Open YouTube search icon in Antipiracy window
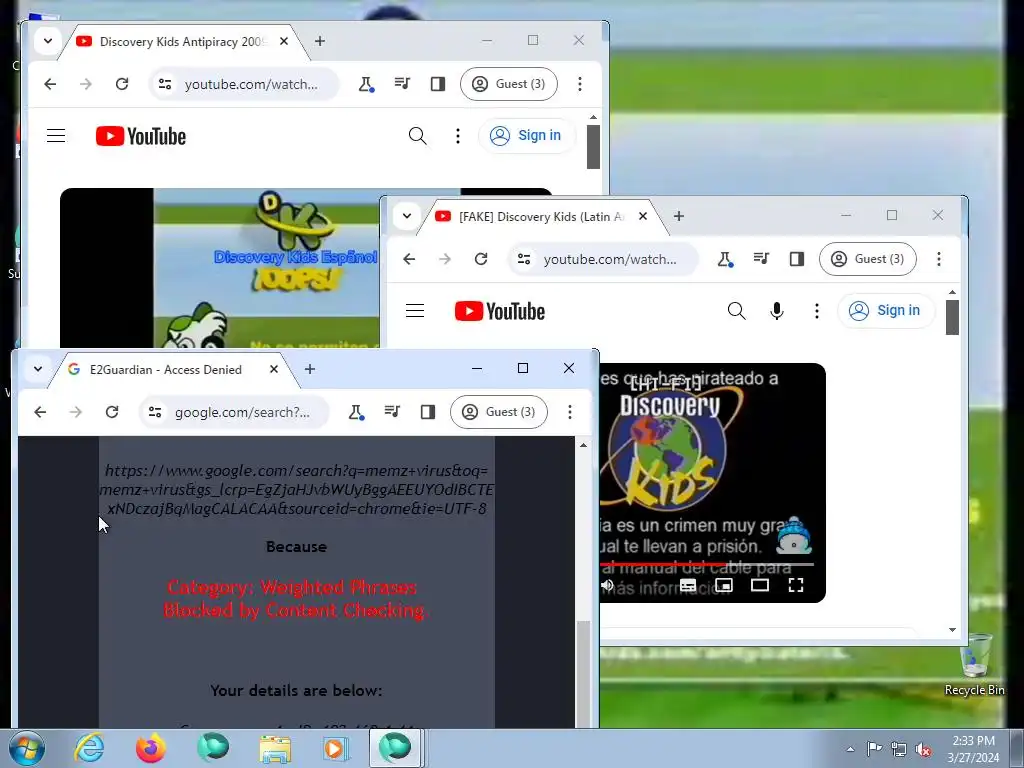This screenshot has height=768, width=1024. point(418,136)
